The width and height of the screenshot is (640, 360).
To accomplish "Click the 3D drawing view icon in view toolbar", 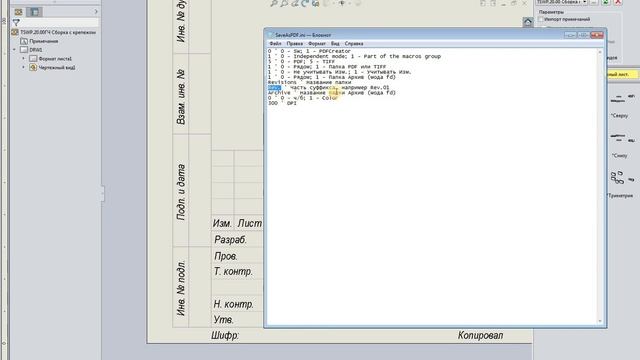I will pyautogui.click(x=316, y=3).
